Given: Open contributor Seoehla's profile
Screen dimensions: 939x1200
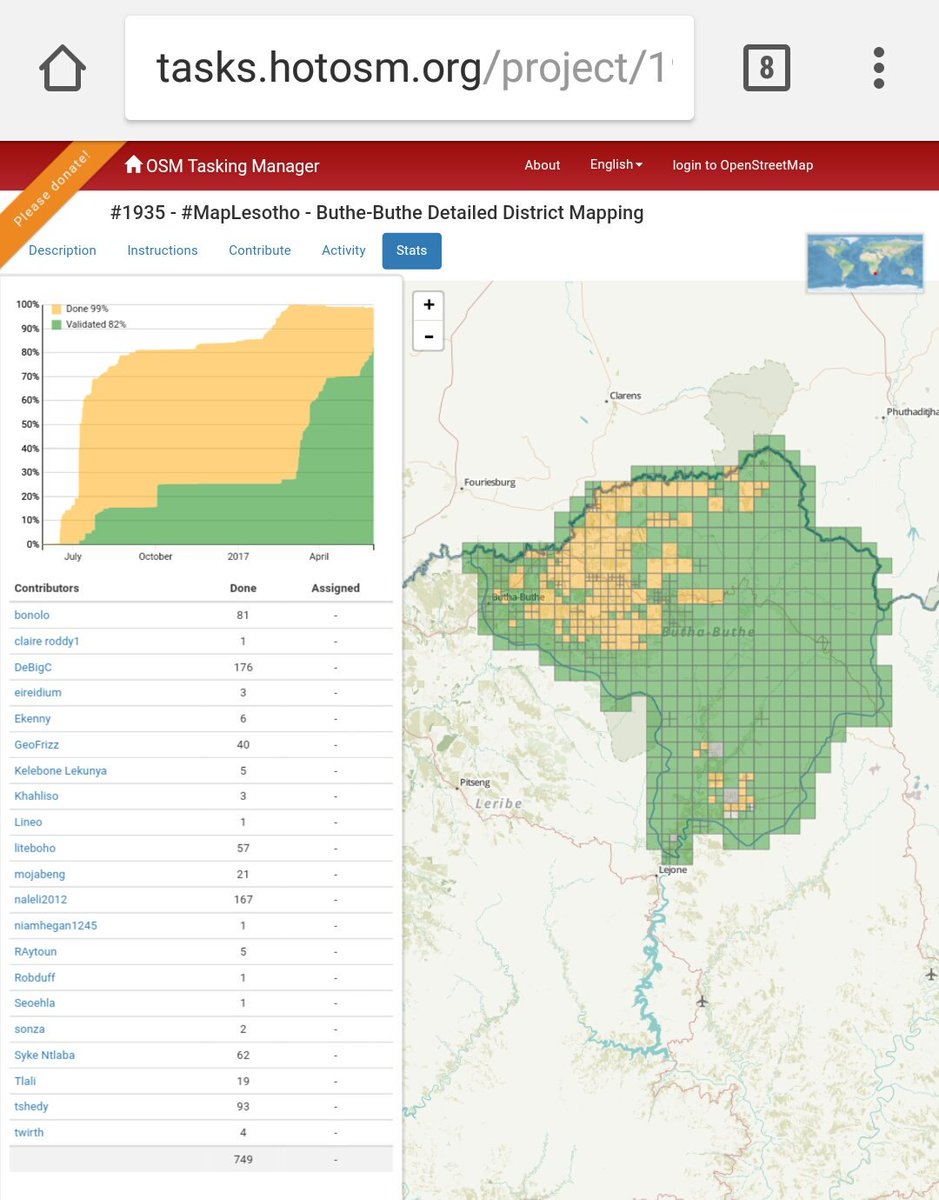Looking at the screenshot, I should [34, 1003].
